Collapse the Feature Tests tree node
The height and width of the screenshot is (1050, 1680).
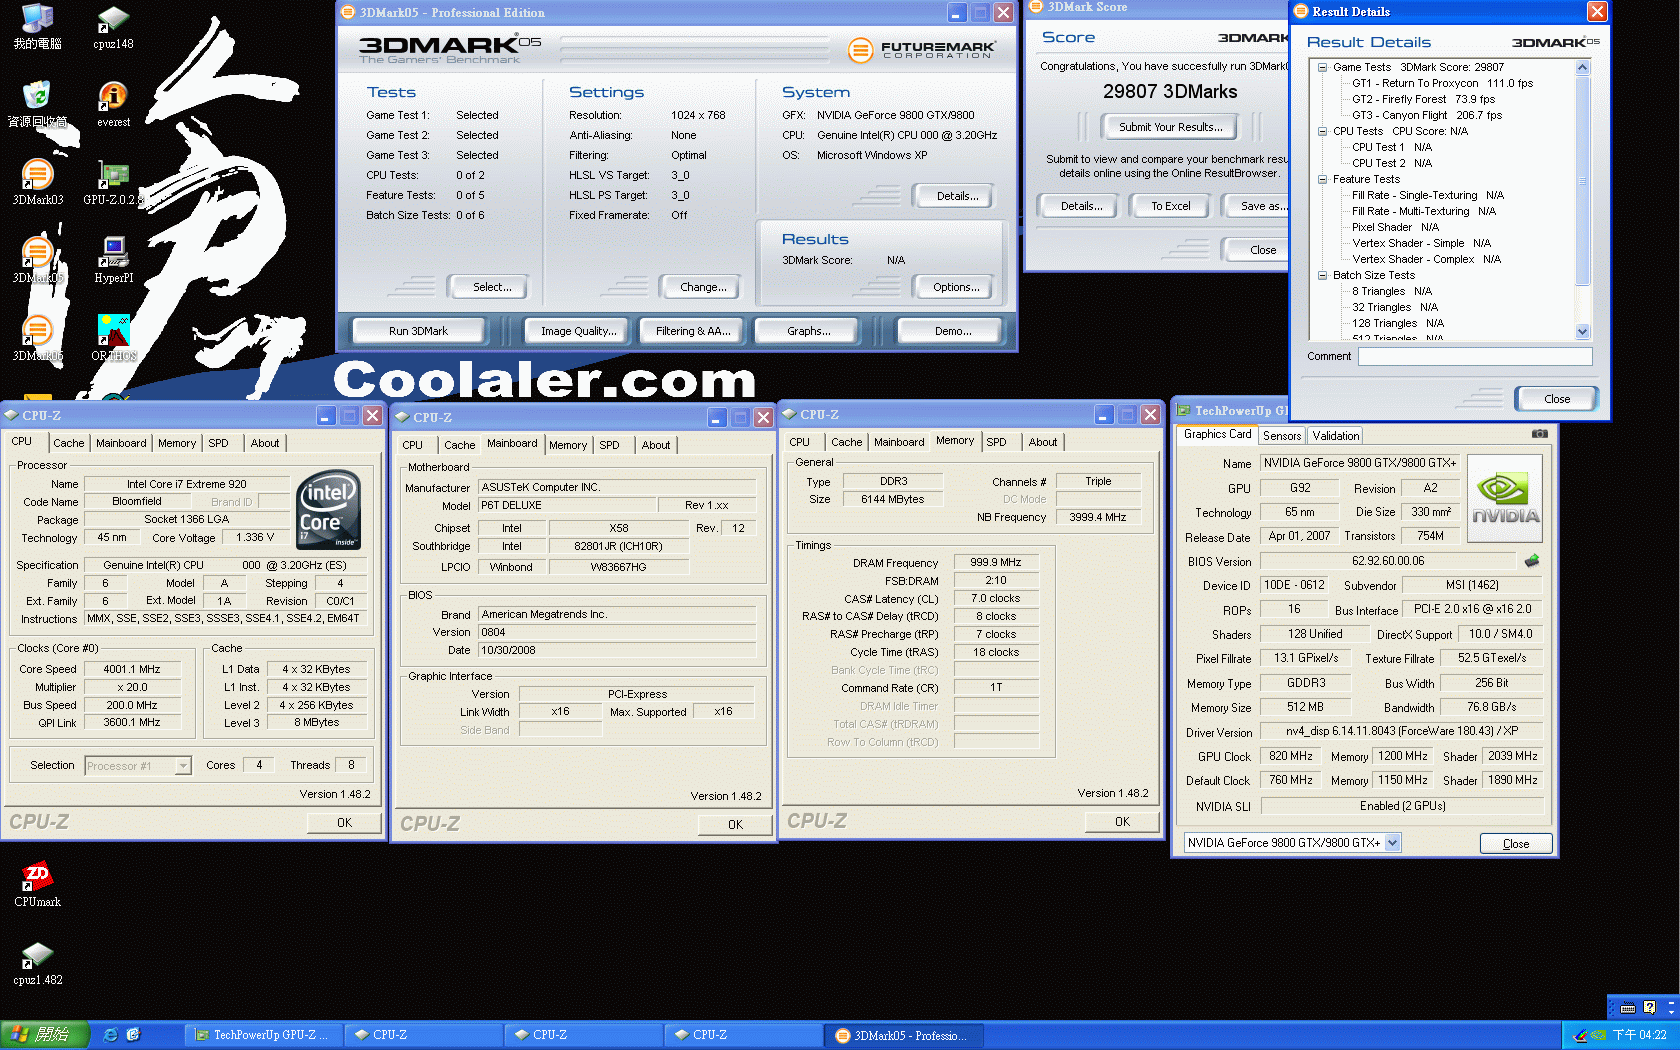pos(1322,179)
